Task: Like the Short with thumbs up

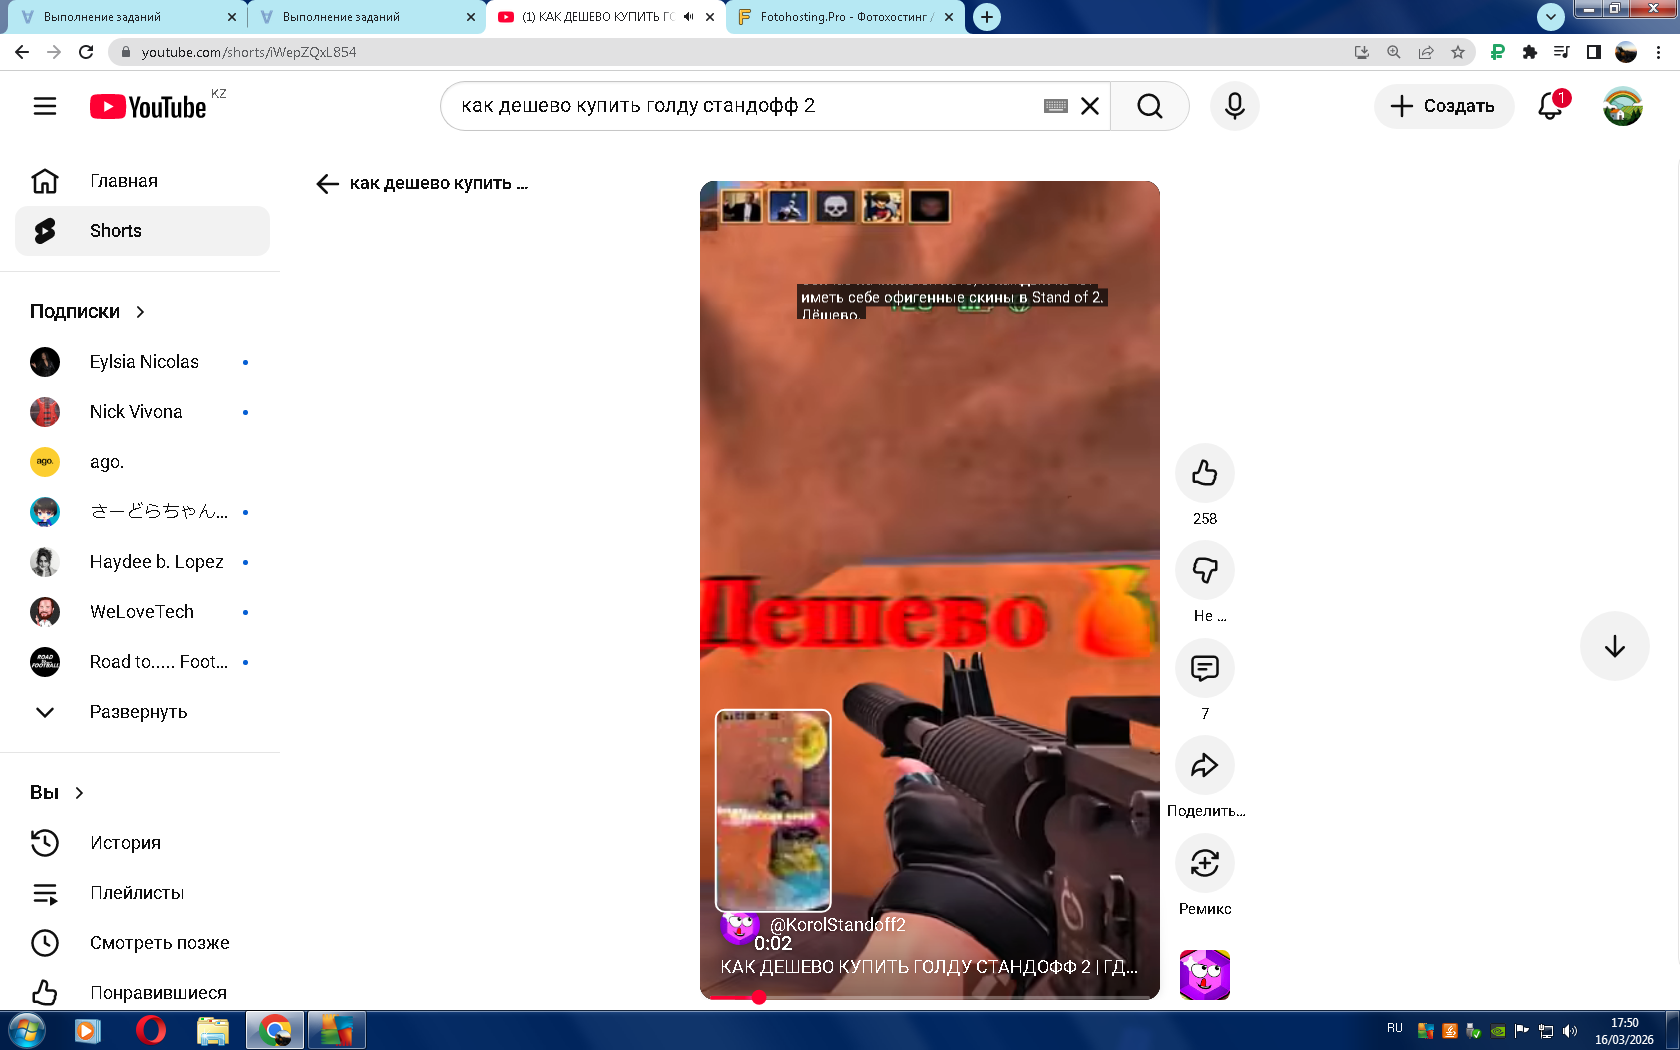Action: click(x=1205, y=473)
